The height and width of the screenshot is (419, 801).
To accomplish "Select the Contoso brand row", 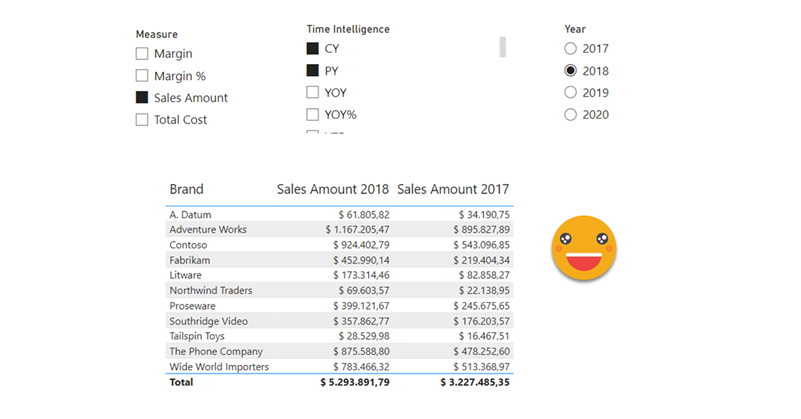I will (191, 244).
